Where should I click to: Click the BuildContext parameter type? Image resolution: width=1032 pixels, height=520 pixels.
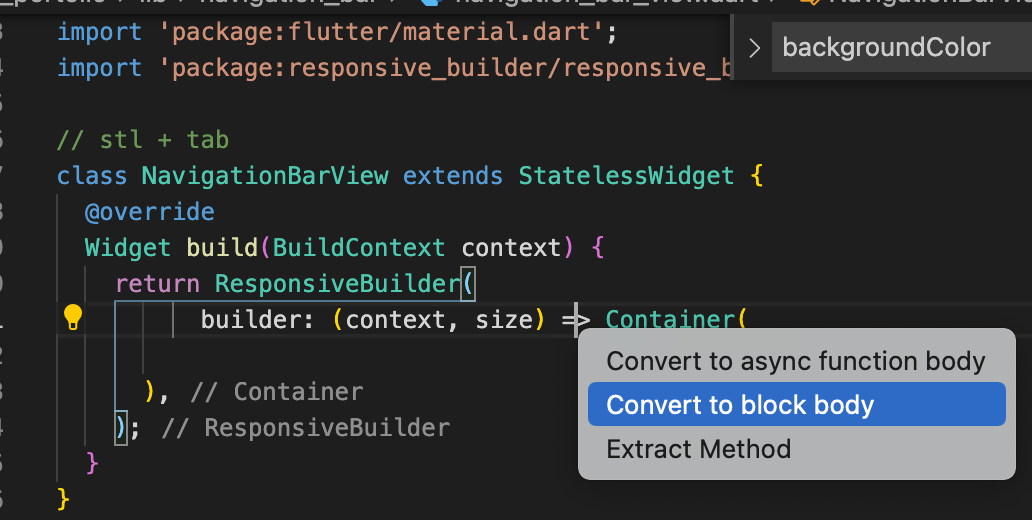[x=359, y=247]
